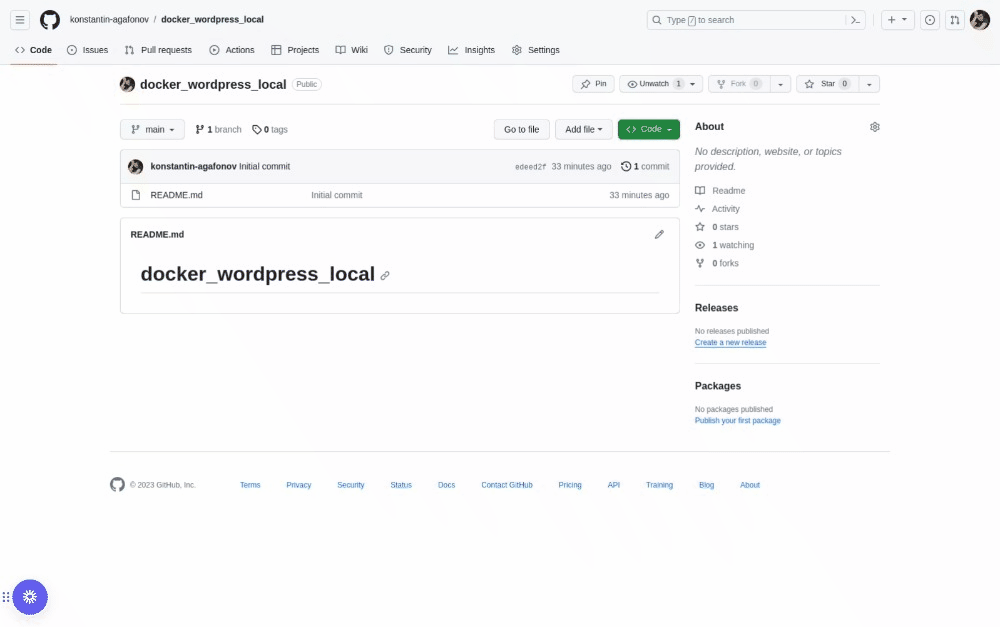Open the main branch dropdown

click(152, 129)
